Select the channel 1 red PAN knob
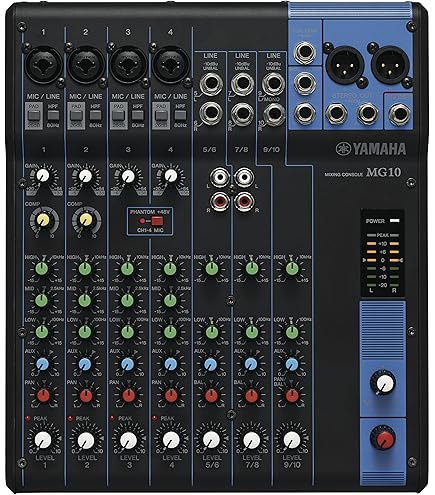435x495 pixels. 43,396
